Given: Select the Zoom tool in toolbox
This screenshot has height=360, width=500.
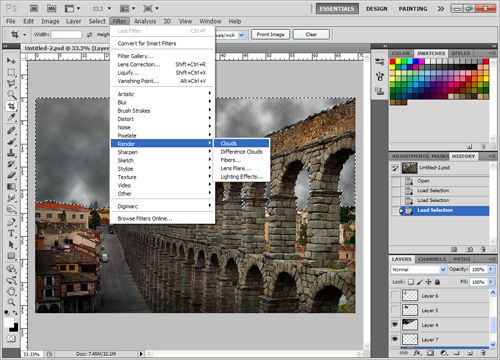Looking at the screenshot, I should pyautogui.click(x=11, y=302).
